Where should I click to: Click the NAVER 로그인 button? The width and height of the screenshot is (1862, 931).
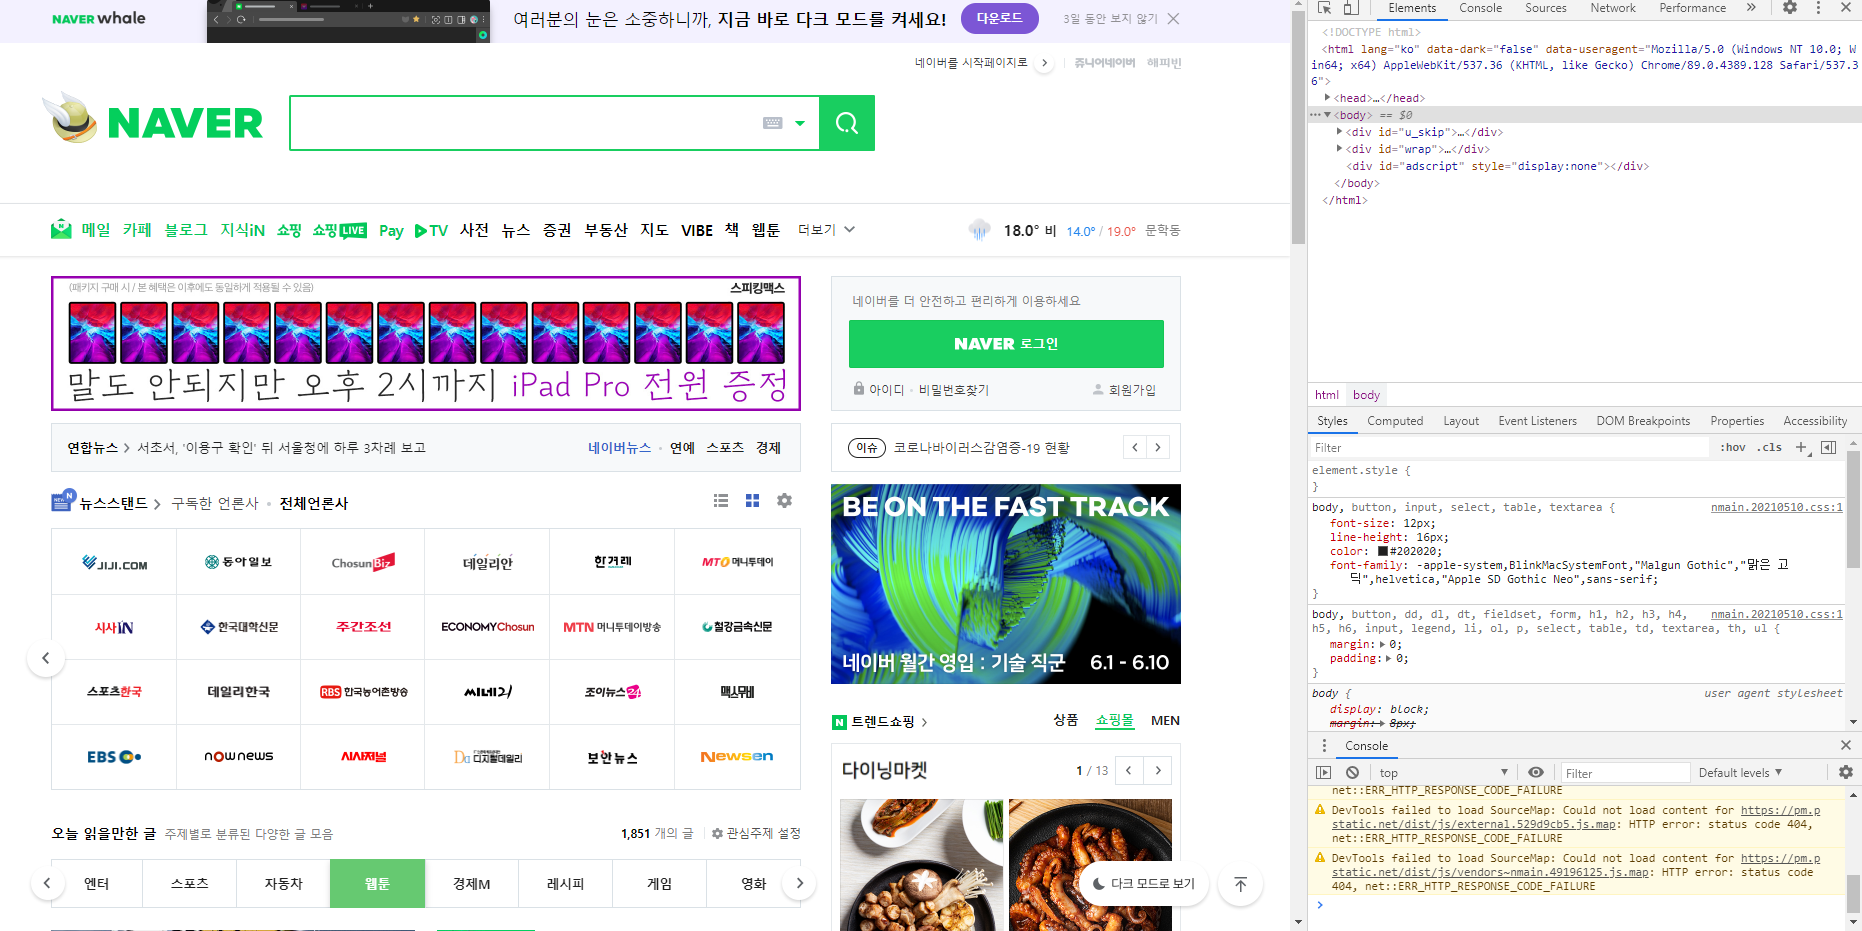point(1006,344)
